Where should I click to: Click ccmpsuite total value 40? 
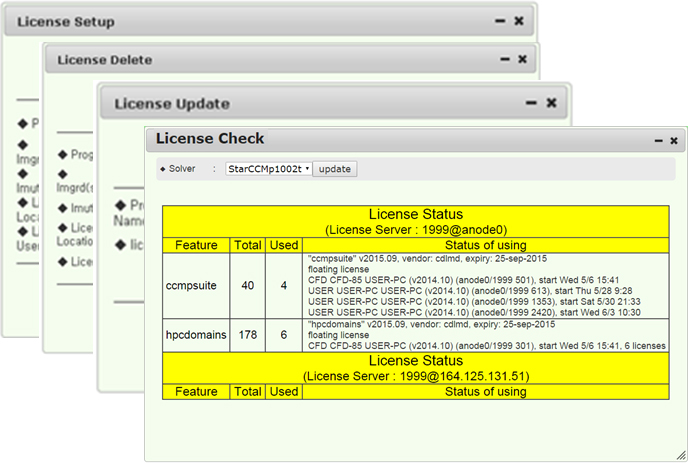[x=247, y=286]
